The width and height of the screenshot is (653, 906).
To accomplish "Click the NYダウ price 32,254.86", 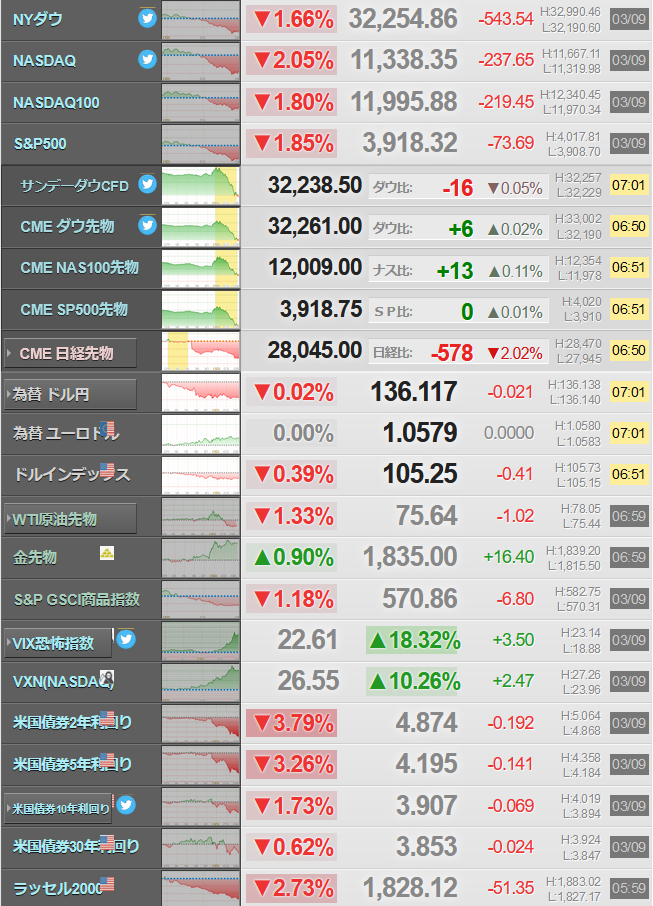I will 403,19.
